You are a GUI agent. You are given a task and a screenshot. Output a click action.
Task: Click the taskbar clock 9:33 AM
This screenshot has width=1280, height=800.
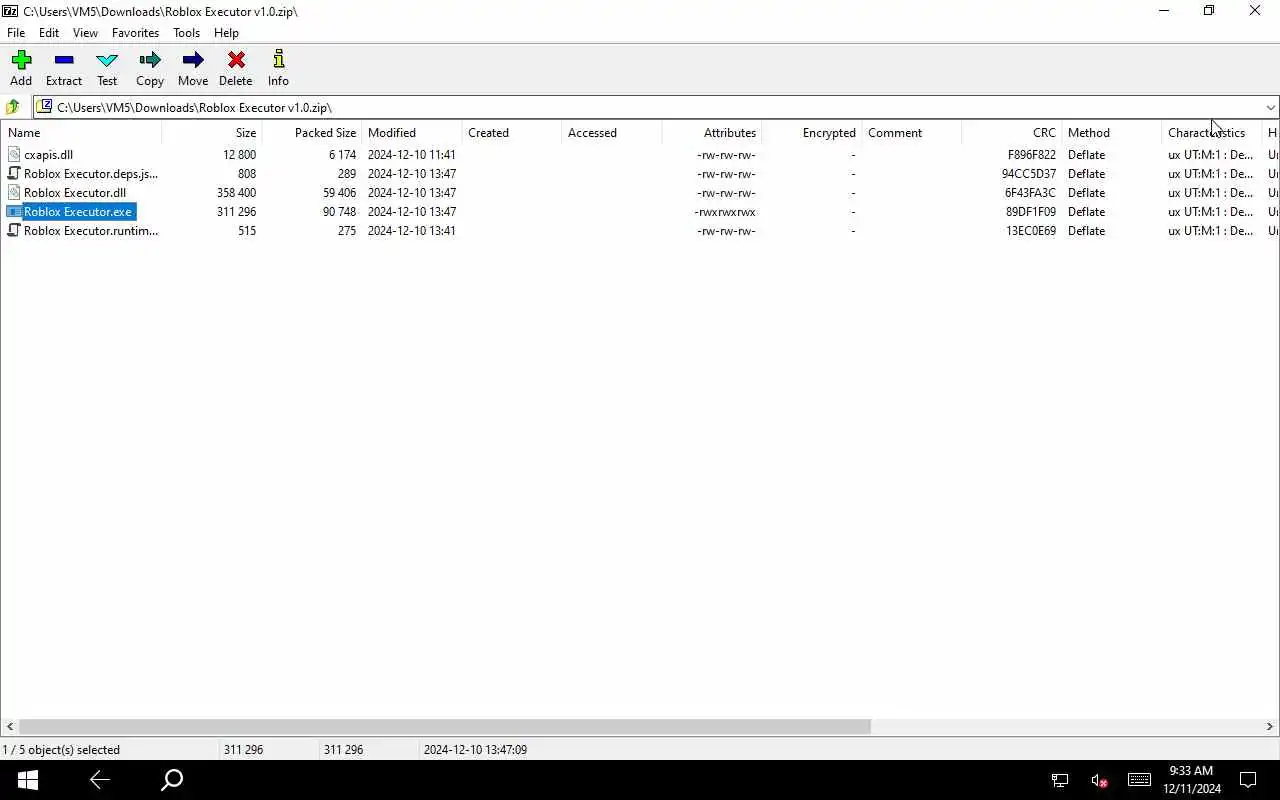pos(1190,771)
